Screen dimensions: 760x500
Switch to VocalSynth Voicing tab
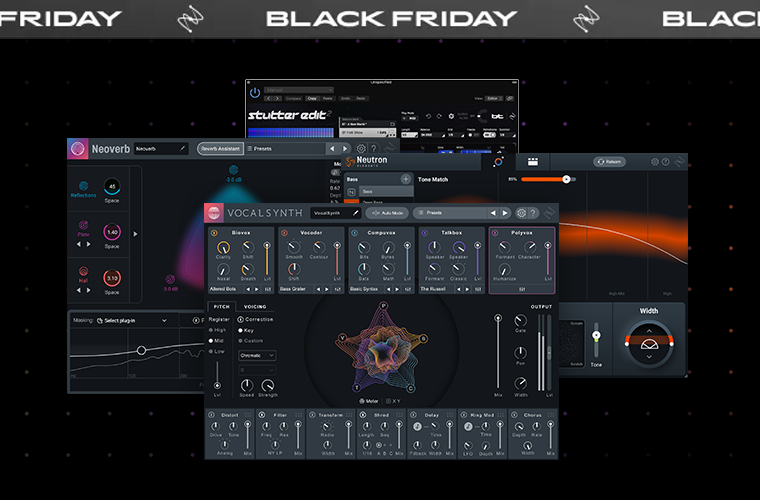click(255, 307)
